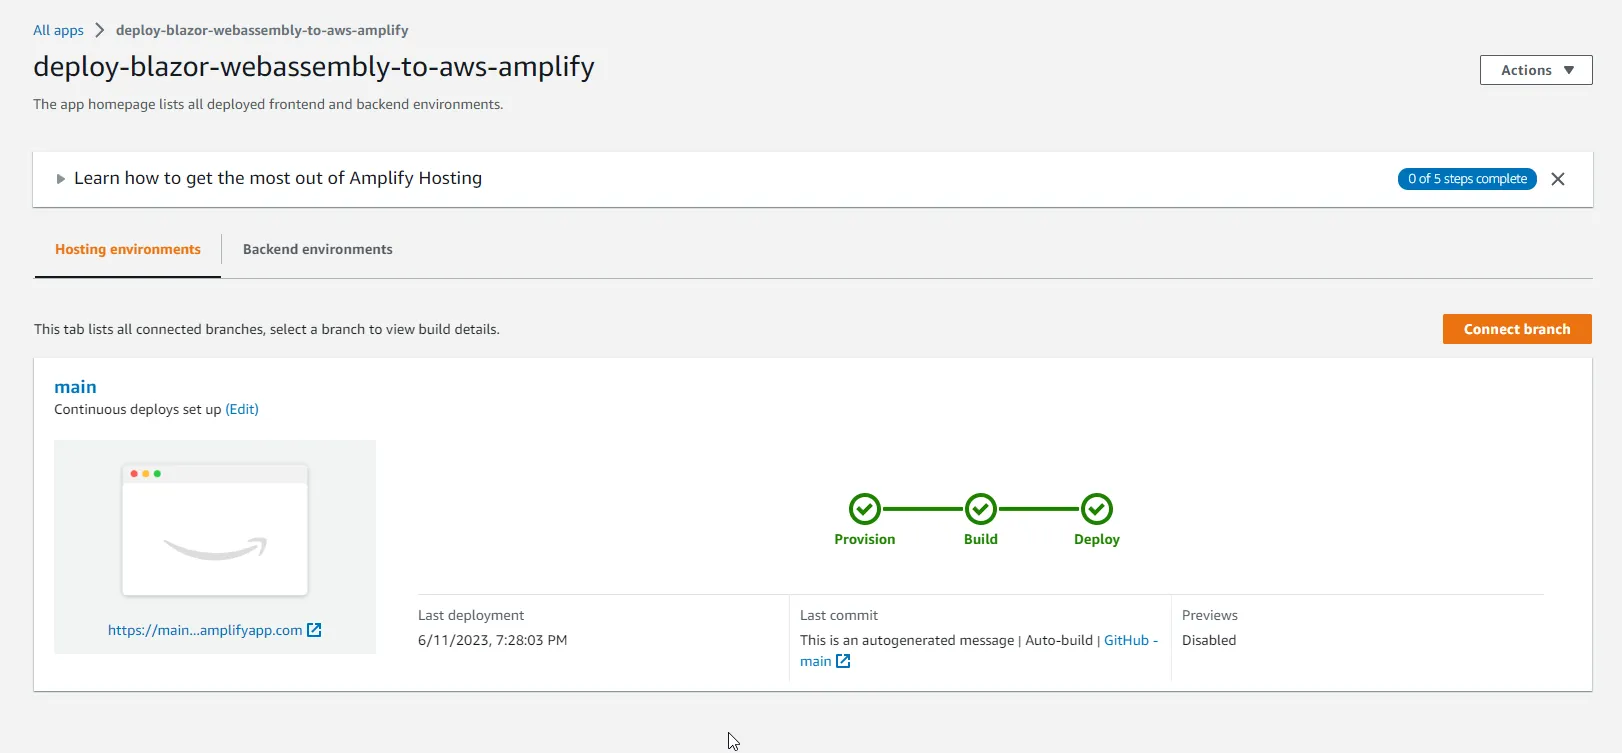This screenshot has width=1622, height=753.
Task: Dismiss the Amplify Hosting tips banner
Action: point(1557,179)
